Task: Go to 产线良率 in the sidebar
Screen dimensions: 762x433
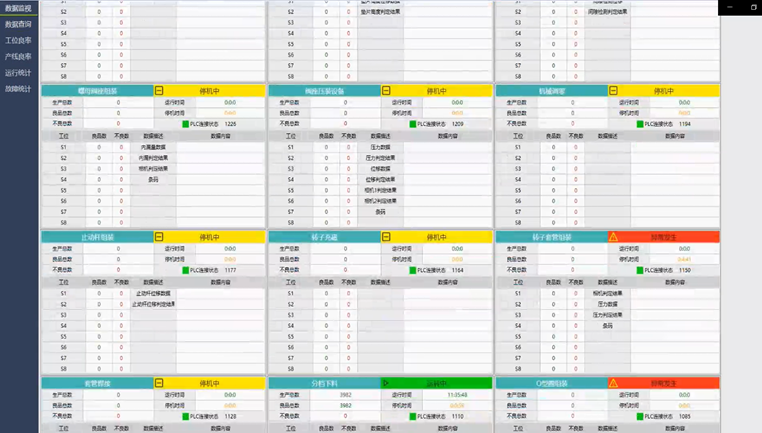Action: [x=18, y=57]
